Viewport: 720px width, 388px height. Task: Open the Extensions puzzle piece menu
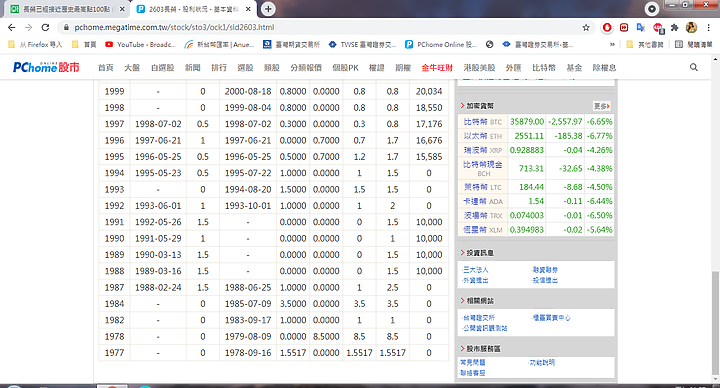coord(675,28)
